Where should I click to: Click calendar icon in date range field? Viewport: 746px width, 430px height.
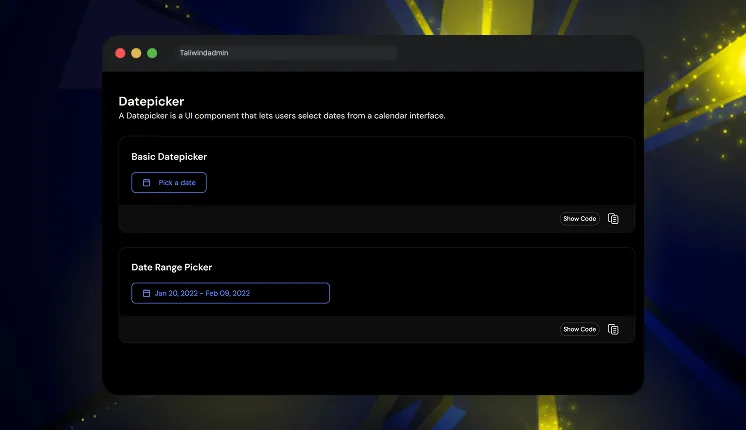[147, 293]
